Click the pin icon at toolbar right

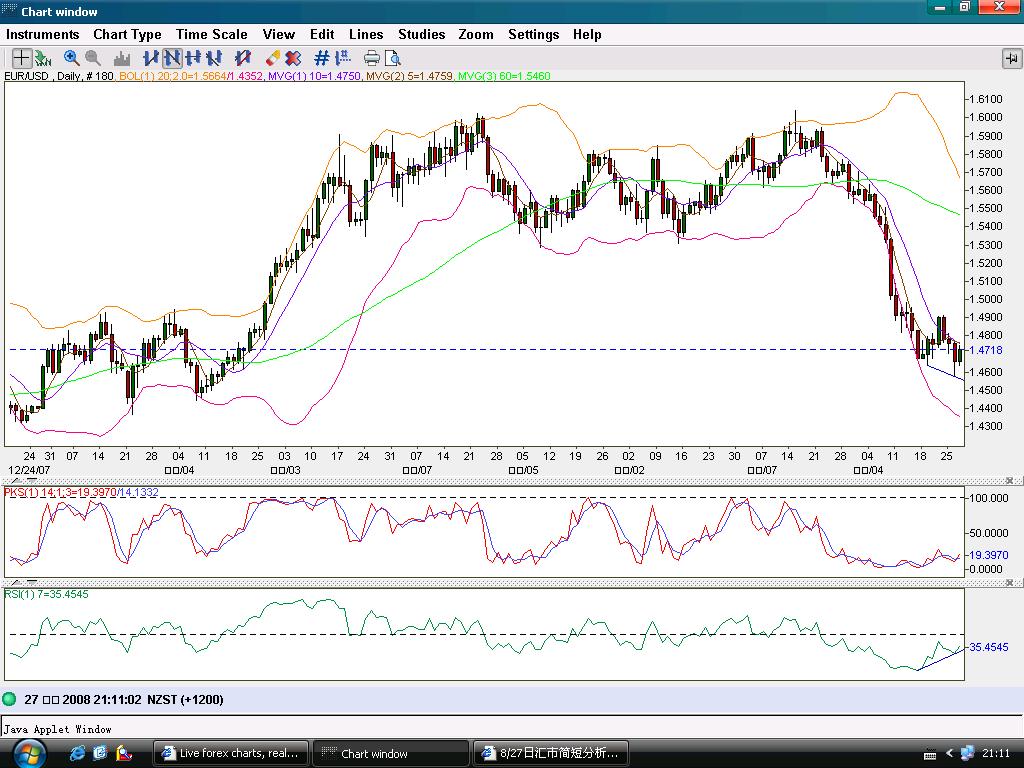(x=1011, y=59)
